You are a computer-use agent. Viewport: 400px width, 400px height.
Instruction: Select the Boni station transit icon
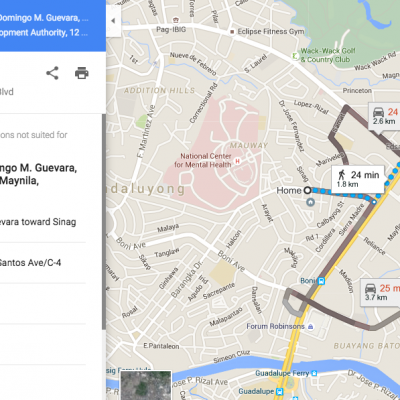321,281
